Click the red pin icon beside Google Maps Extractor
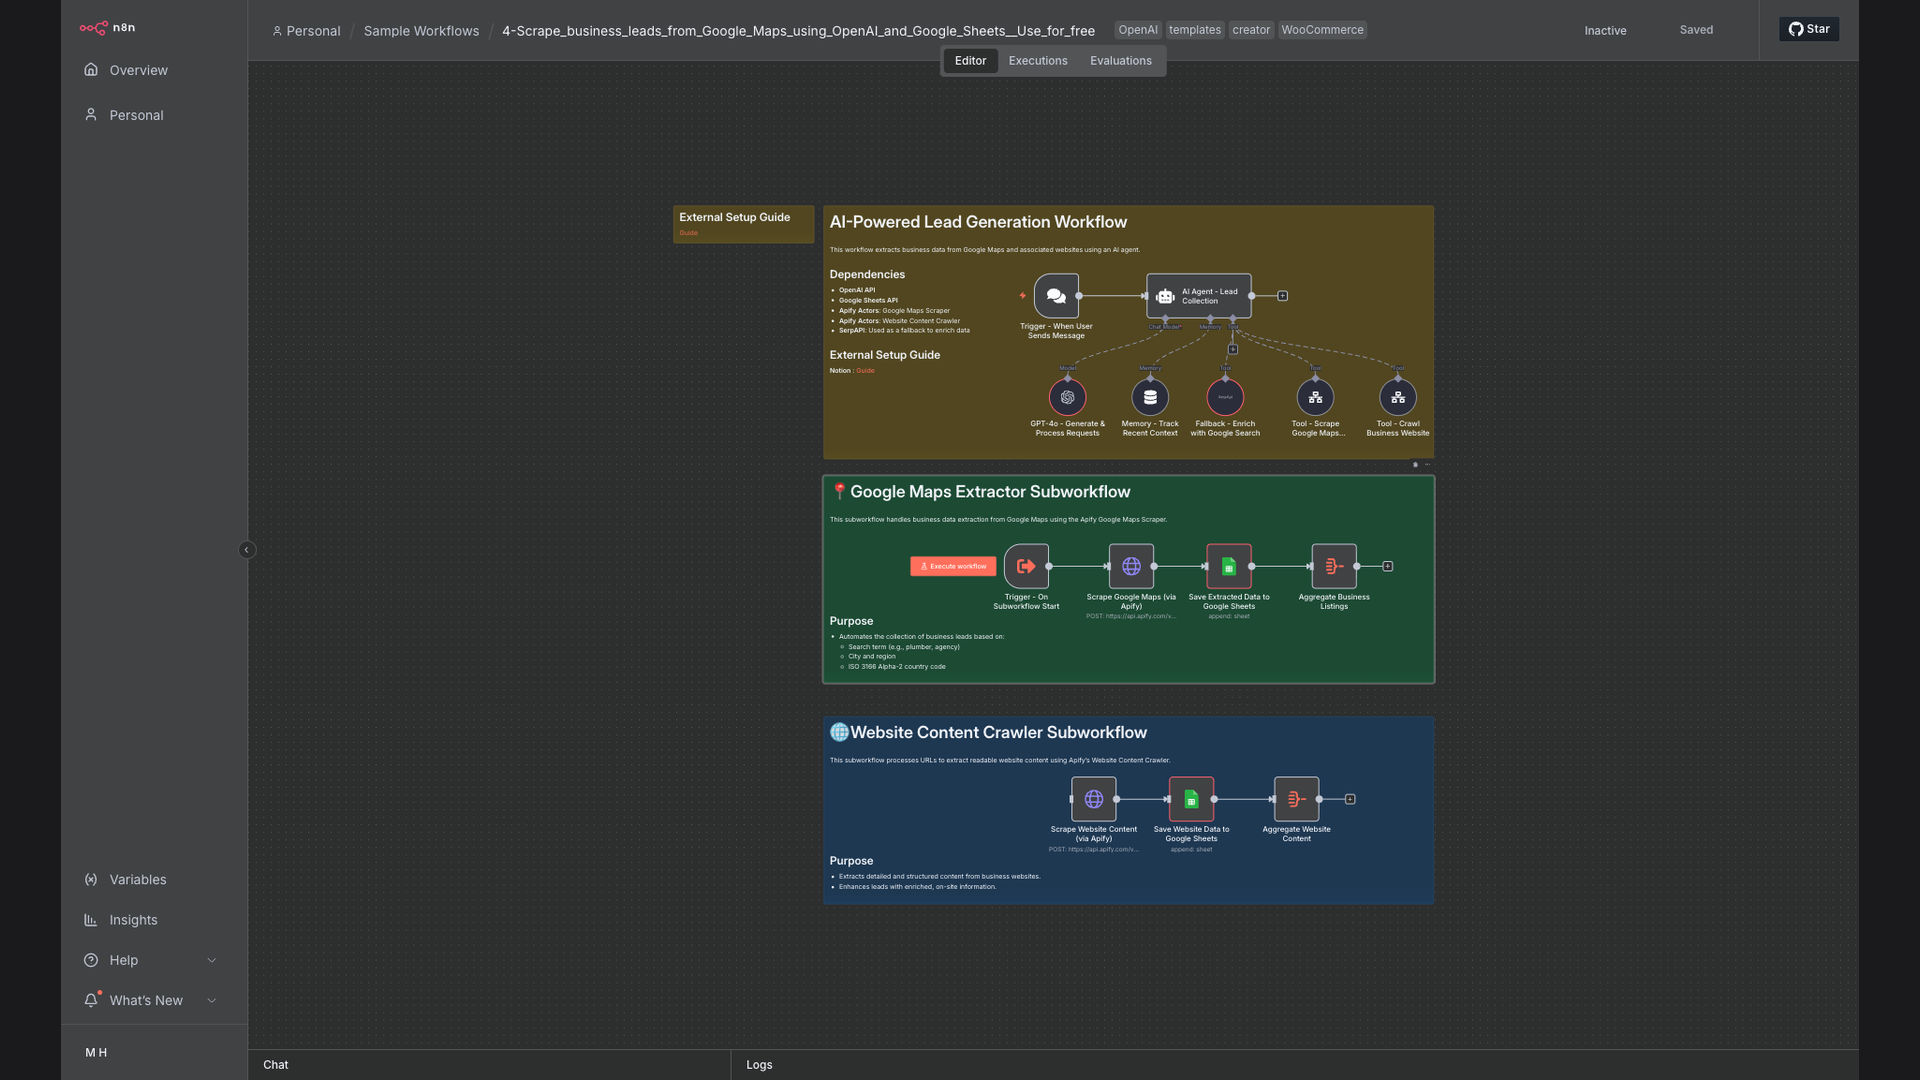The image size is (1920, 1080). (x=839, y=492)
